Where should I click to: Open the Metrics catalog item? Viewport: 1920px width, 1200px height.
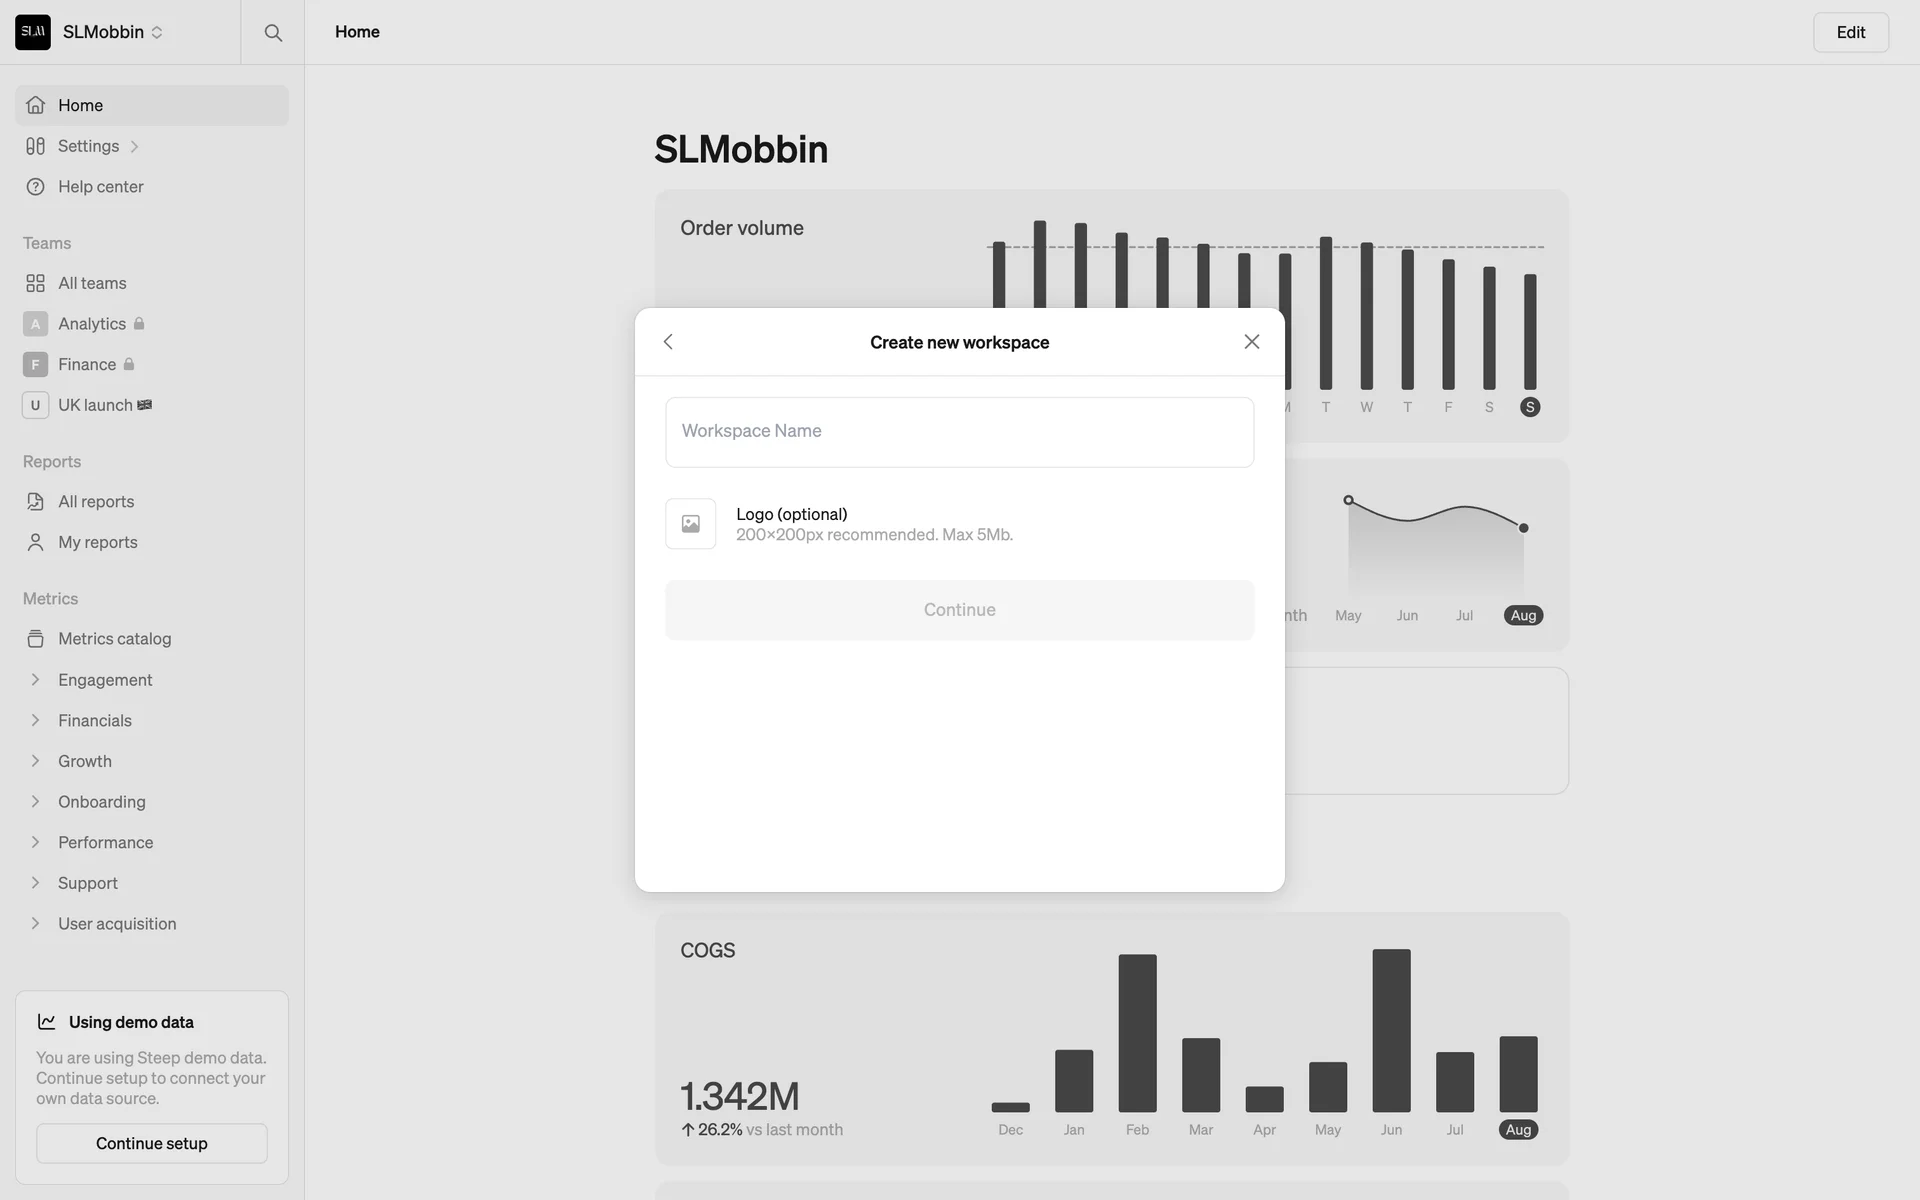(x=114, y=639)
